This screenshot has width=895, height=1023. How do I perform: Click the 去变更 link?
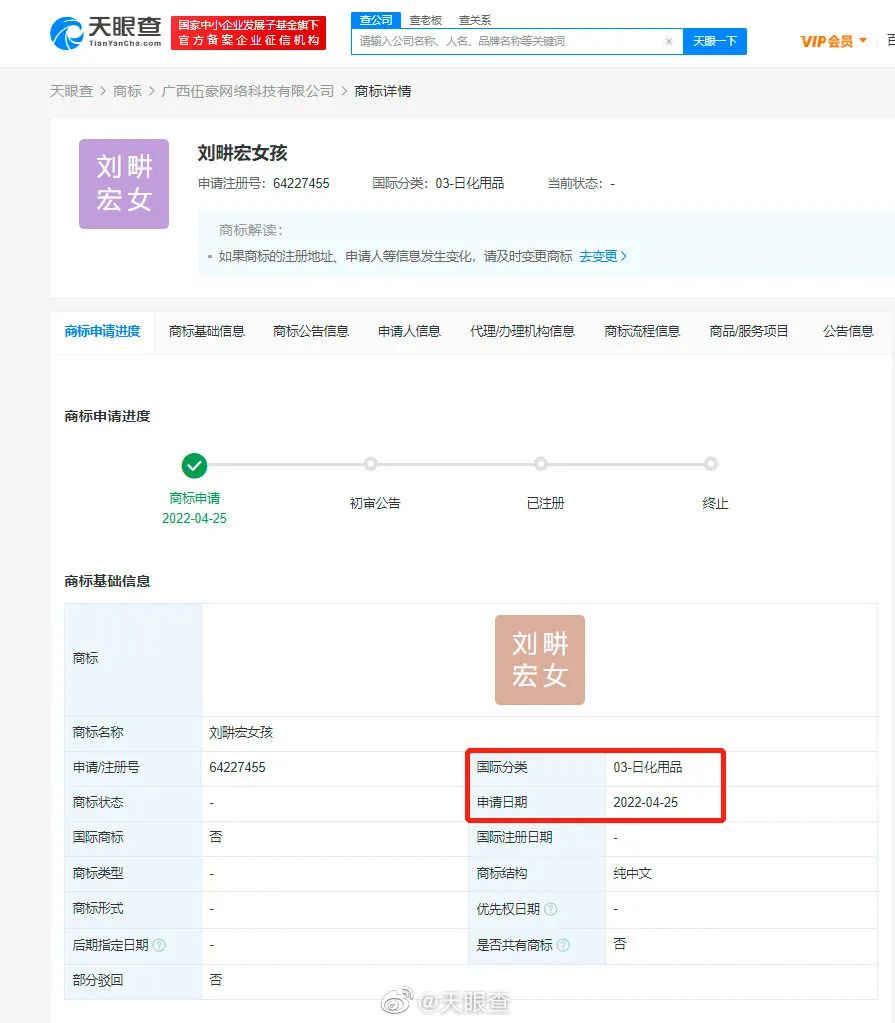click(x=602, y=256)
